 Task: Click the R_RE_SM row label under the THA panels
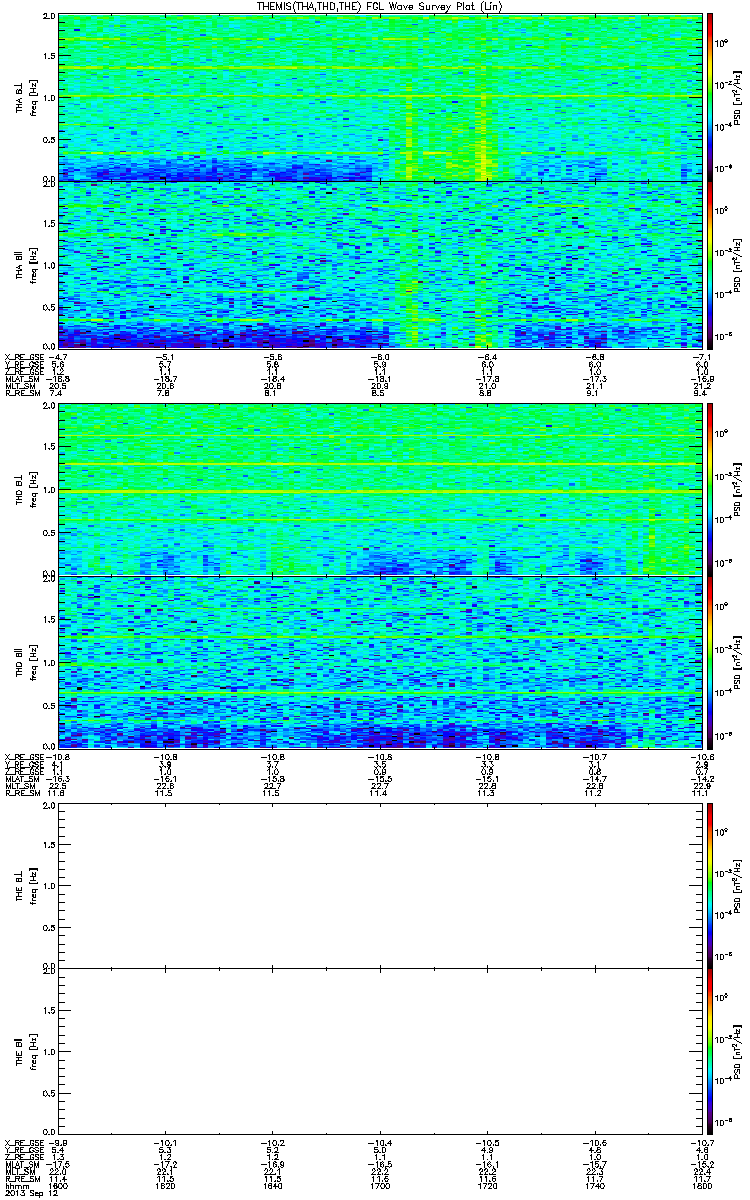pos(22,395)
